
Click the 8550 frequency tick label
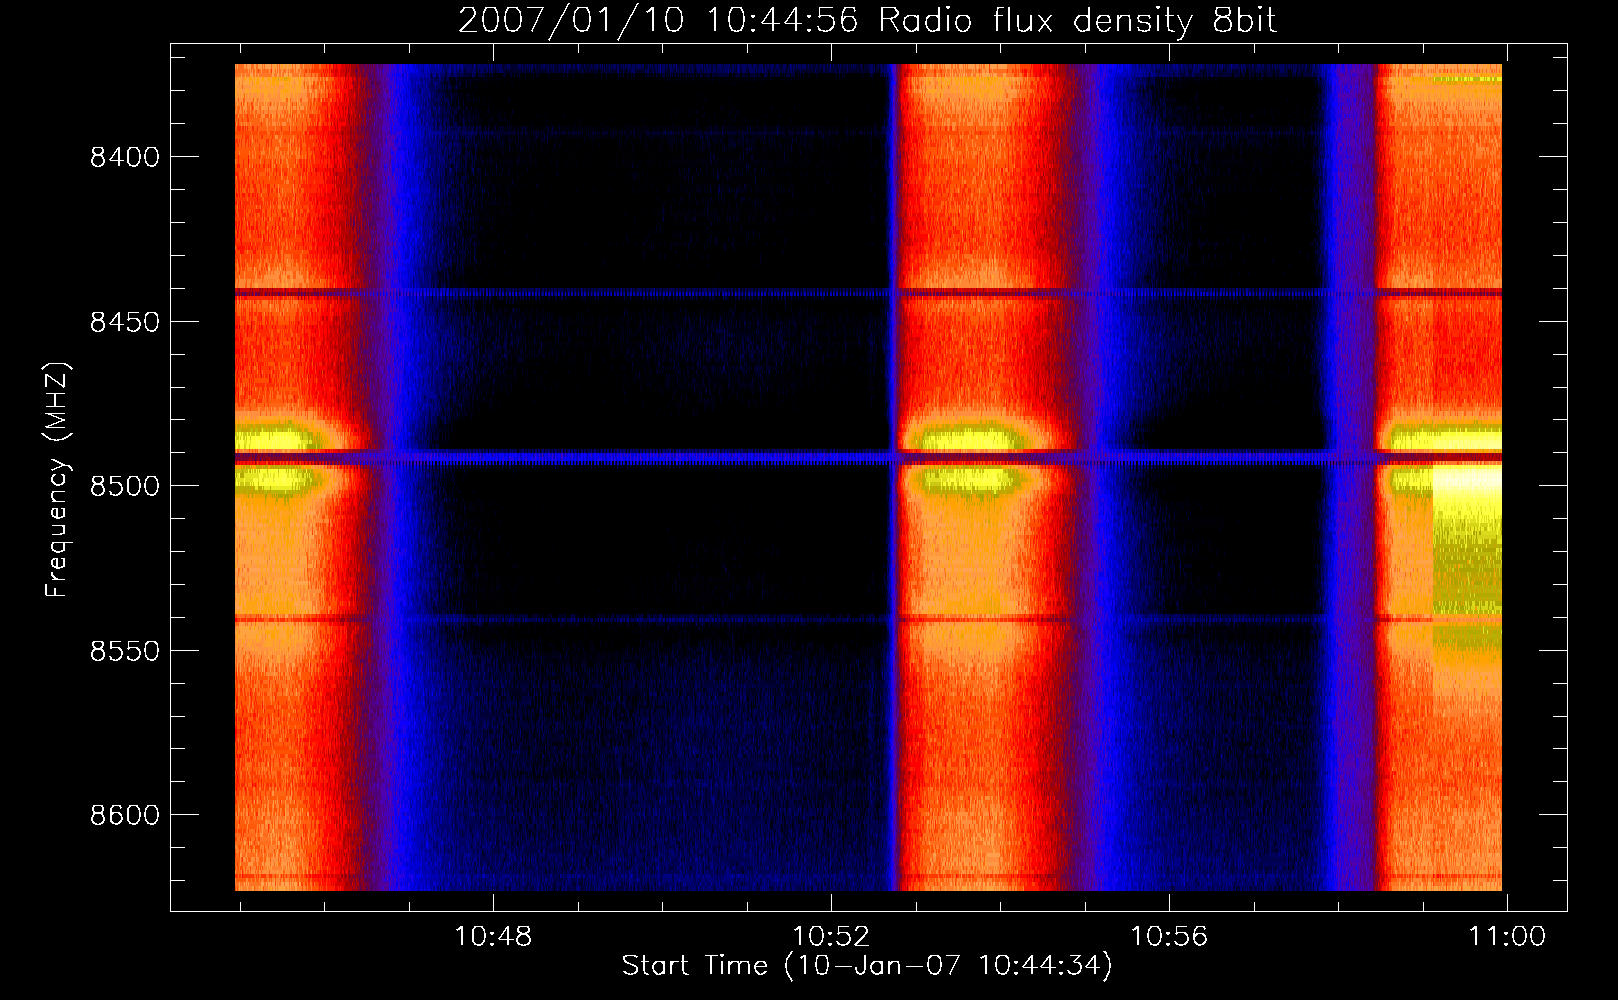click(125, 651)
